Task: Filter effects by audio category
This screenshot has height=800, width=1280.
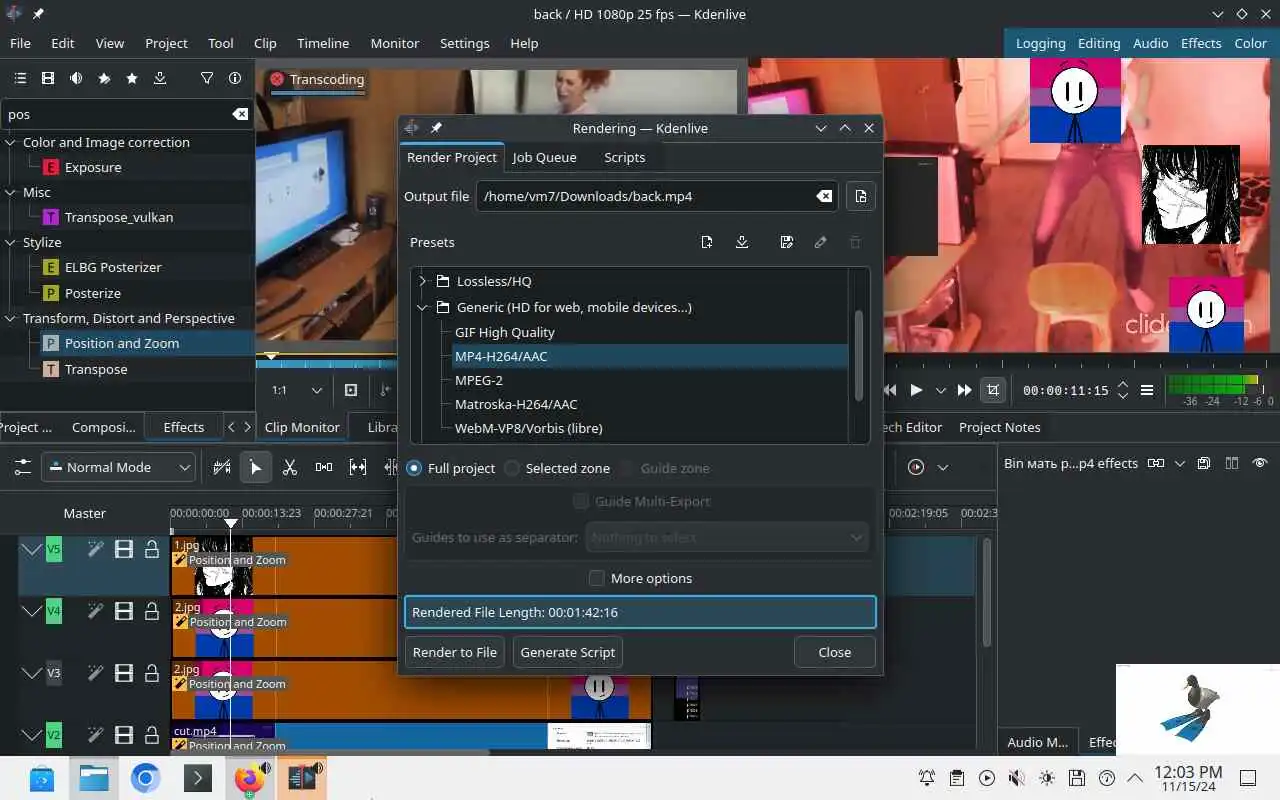Action: (x=76, y=78)
